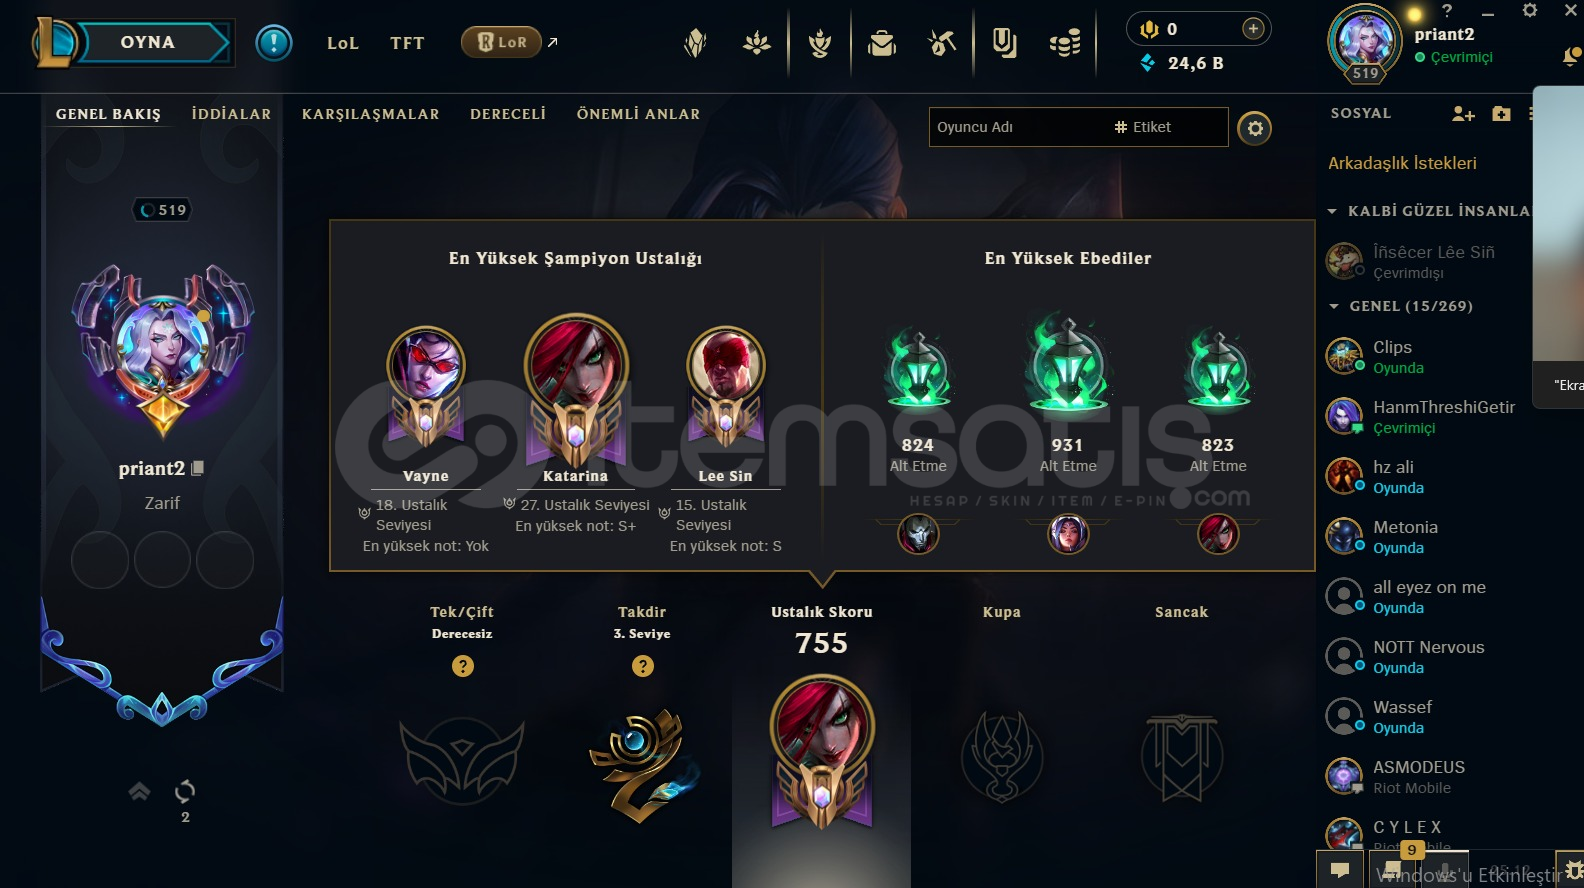The image size is (1584, 888).
Task: Open the Takdir level help question mark
Action: (x=643, y=666)
